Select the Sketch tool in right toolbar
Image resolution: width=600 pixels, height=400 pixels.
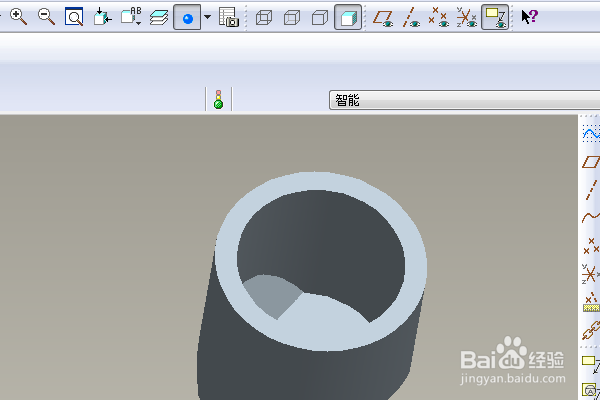point(591,134)
